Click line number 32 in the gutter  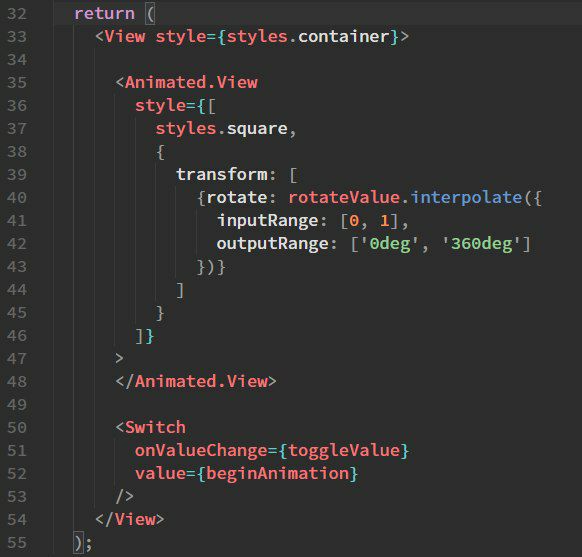(17, 14)
